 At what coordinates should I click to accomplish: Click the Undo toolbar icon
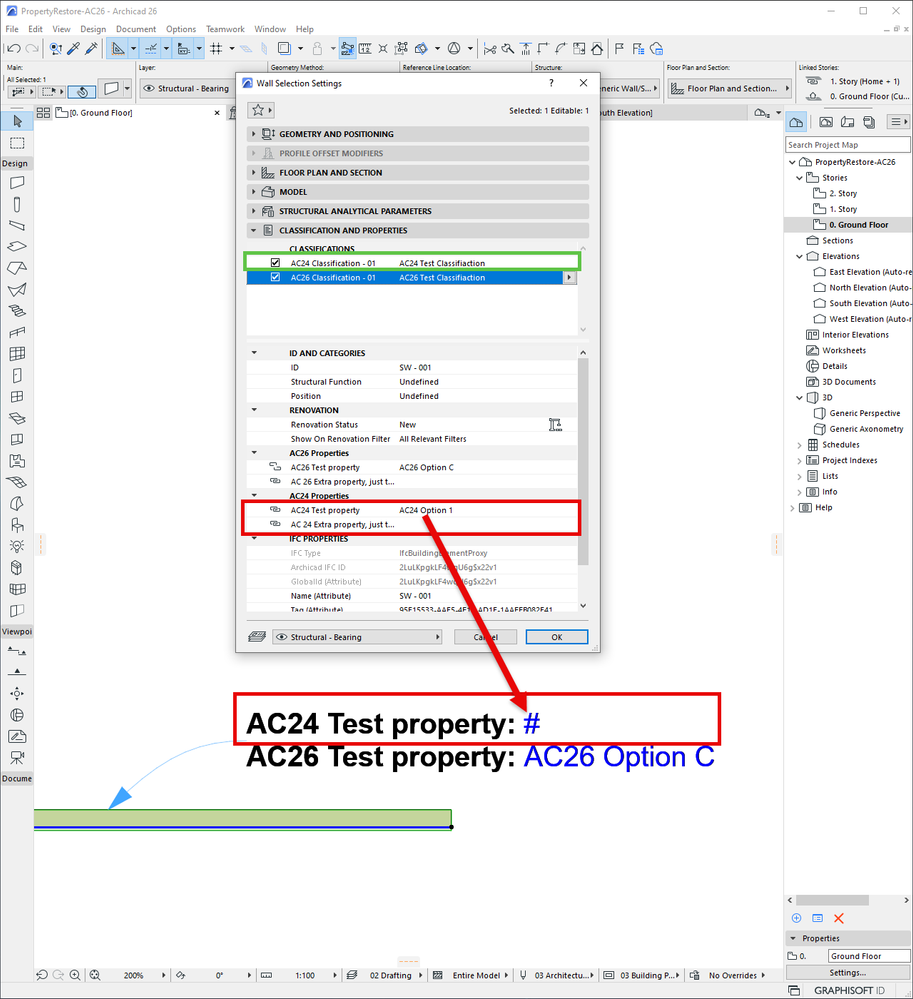coord(14,48)
